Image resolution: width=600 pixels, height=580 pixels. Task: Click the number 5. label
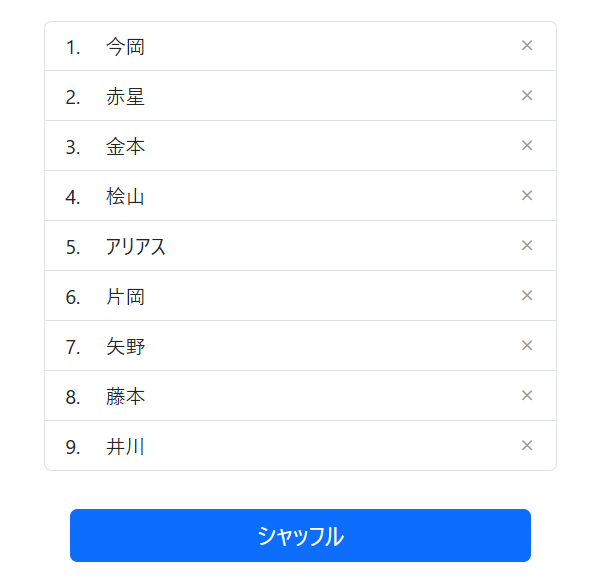pos(73,247)
